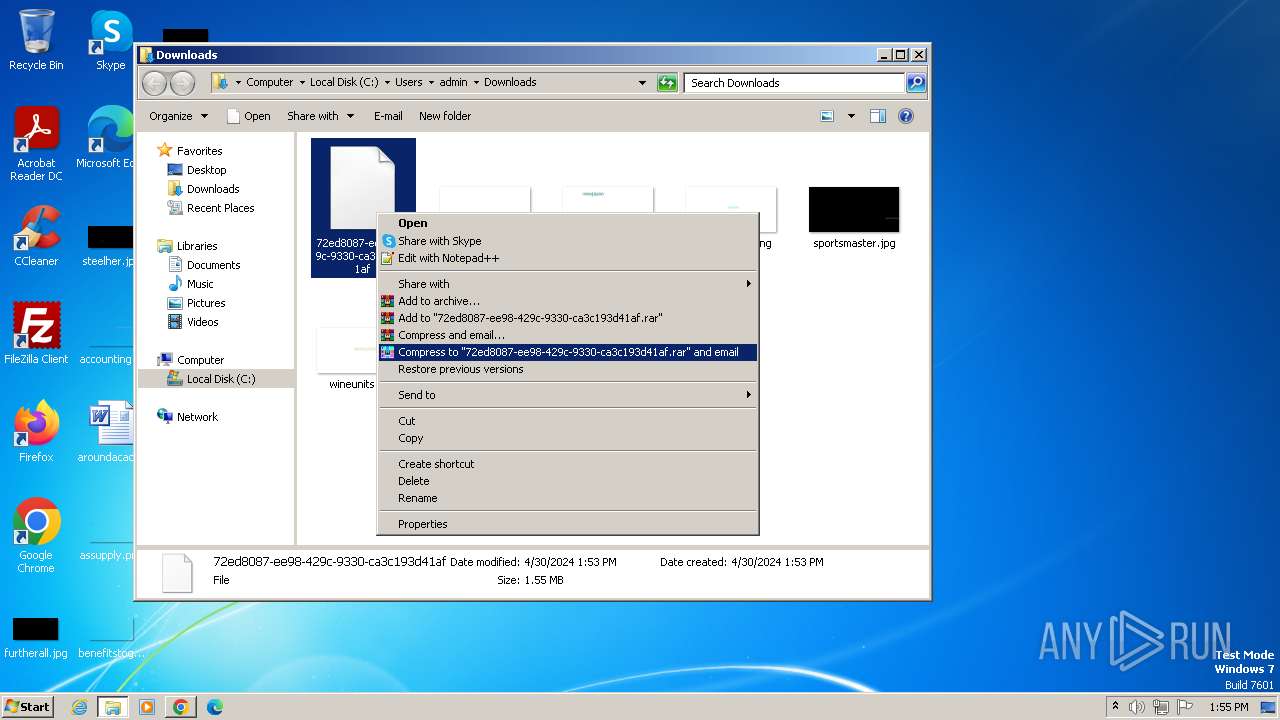Open Properties from the context menu
Image resolution: width=1280 pixels, height=720 pixels.
point(567,524)
